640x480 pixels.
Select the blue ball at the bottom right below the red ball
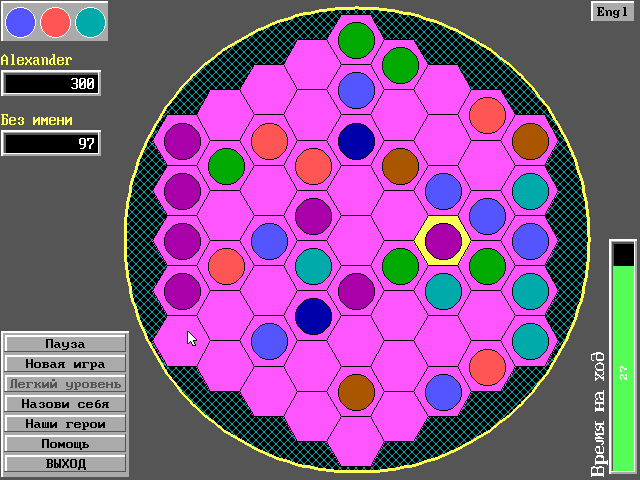pyautogui.click(x=443, y=392)
